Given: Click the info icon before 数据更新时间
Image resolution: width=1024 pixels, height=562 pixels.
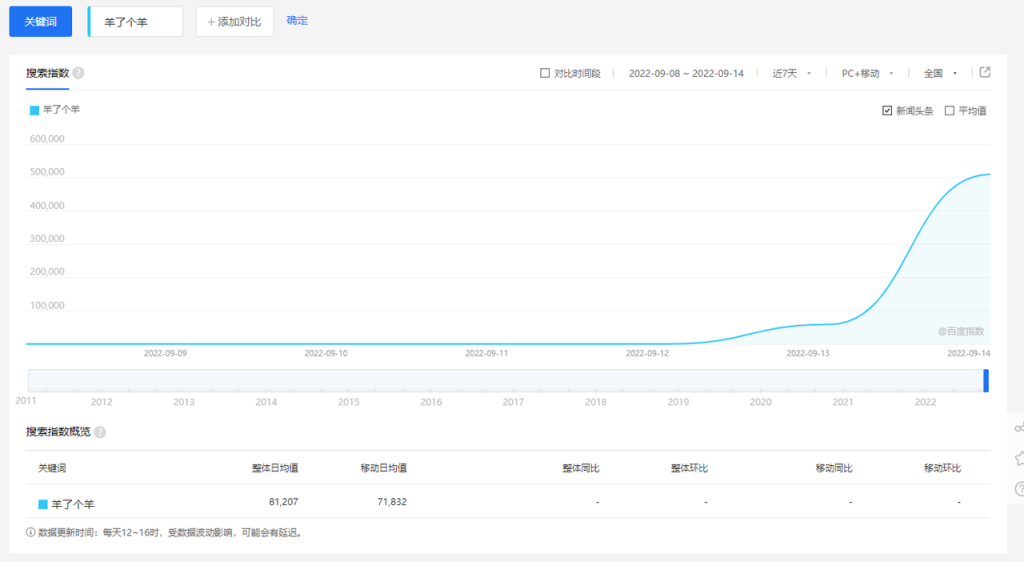Looking at the screenshot, I should [30, 532].
